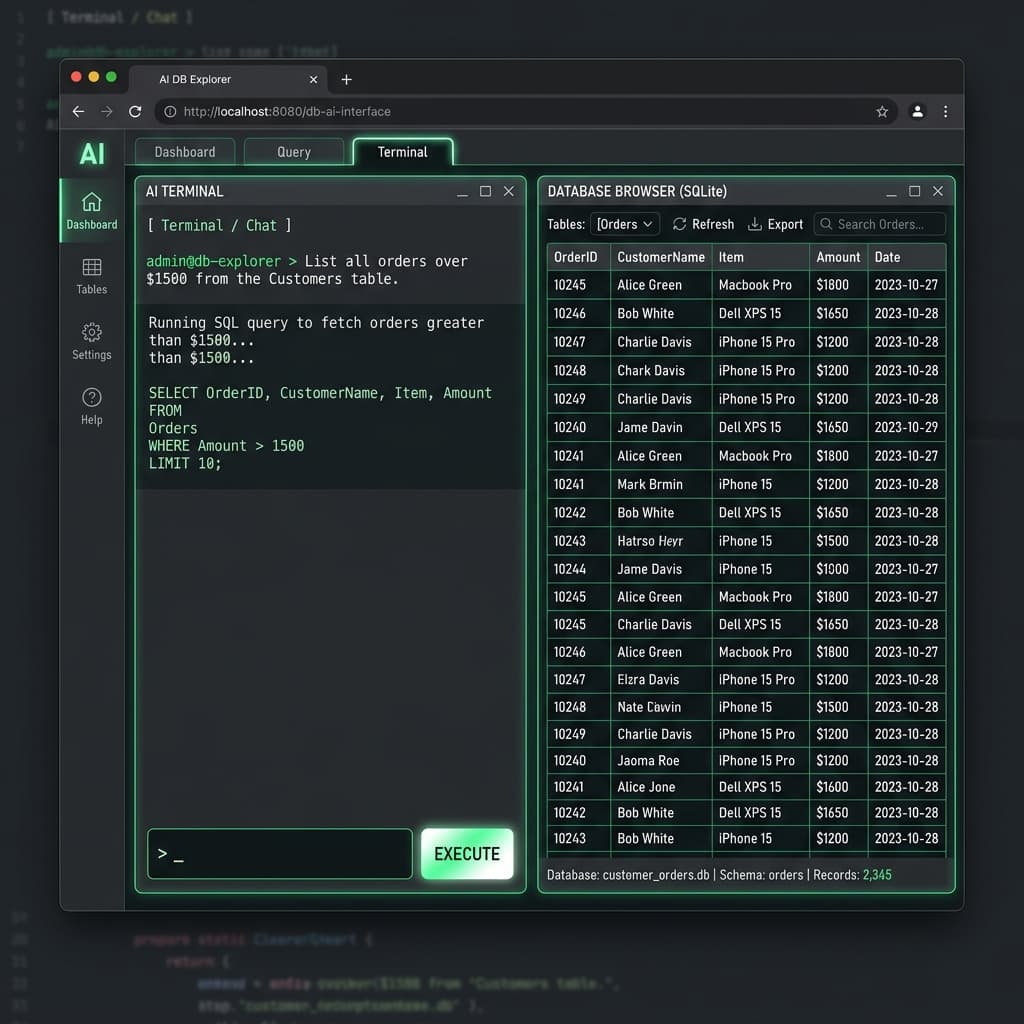Click the red macOS close window dot
Image resolution: width=1024 pixels, height=1024 pixels.
(76, 76)
